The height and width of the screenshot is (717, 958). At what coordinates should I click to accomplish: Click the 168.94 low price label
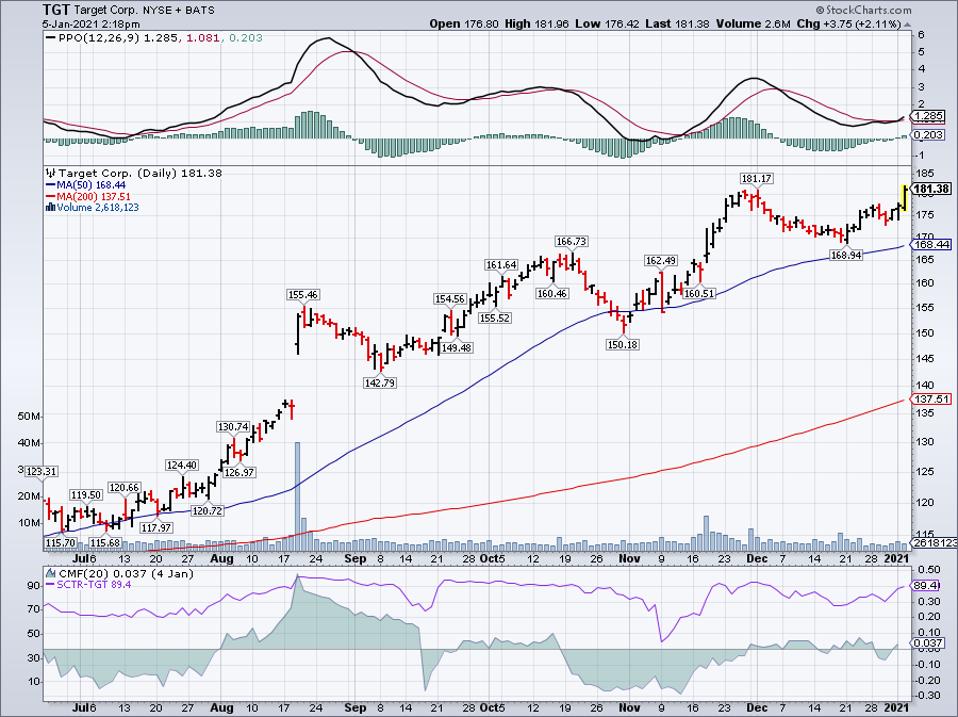click(x=846, y=255)
